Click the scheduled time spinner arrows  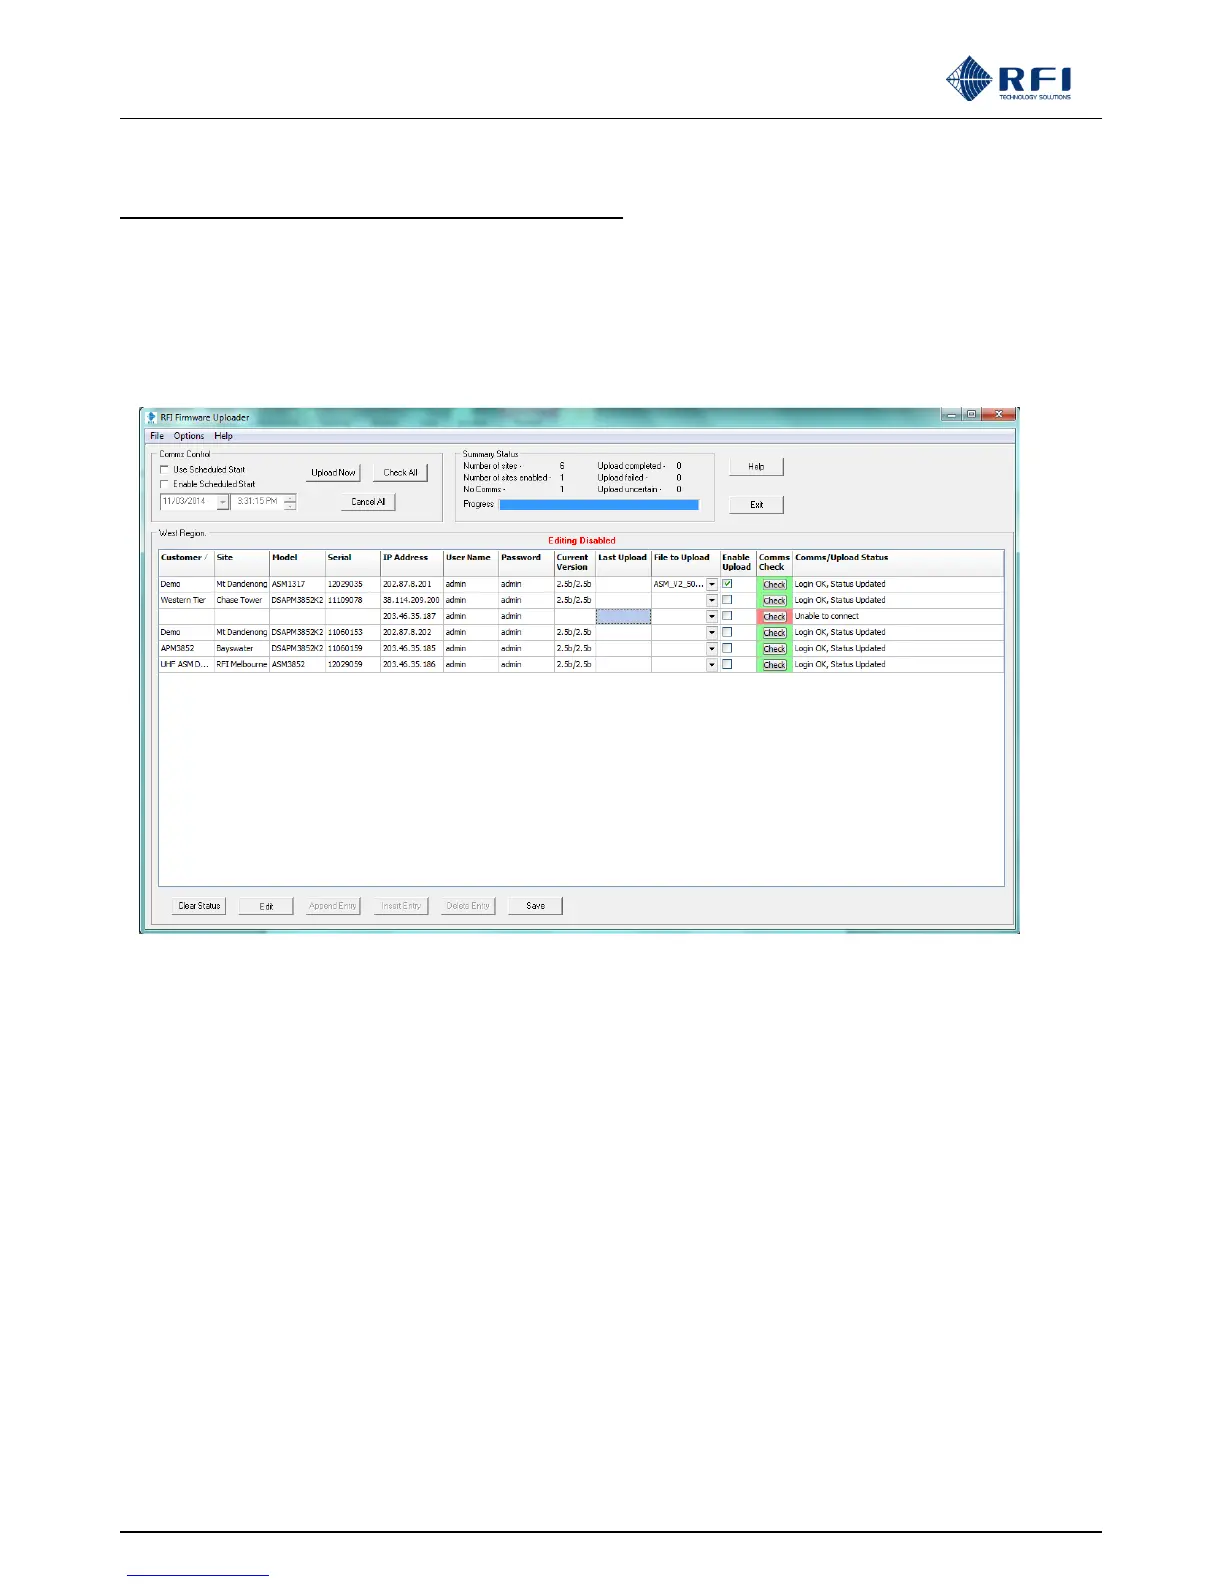coord(290,502)
